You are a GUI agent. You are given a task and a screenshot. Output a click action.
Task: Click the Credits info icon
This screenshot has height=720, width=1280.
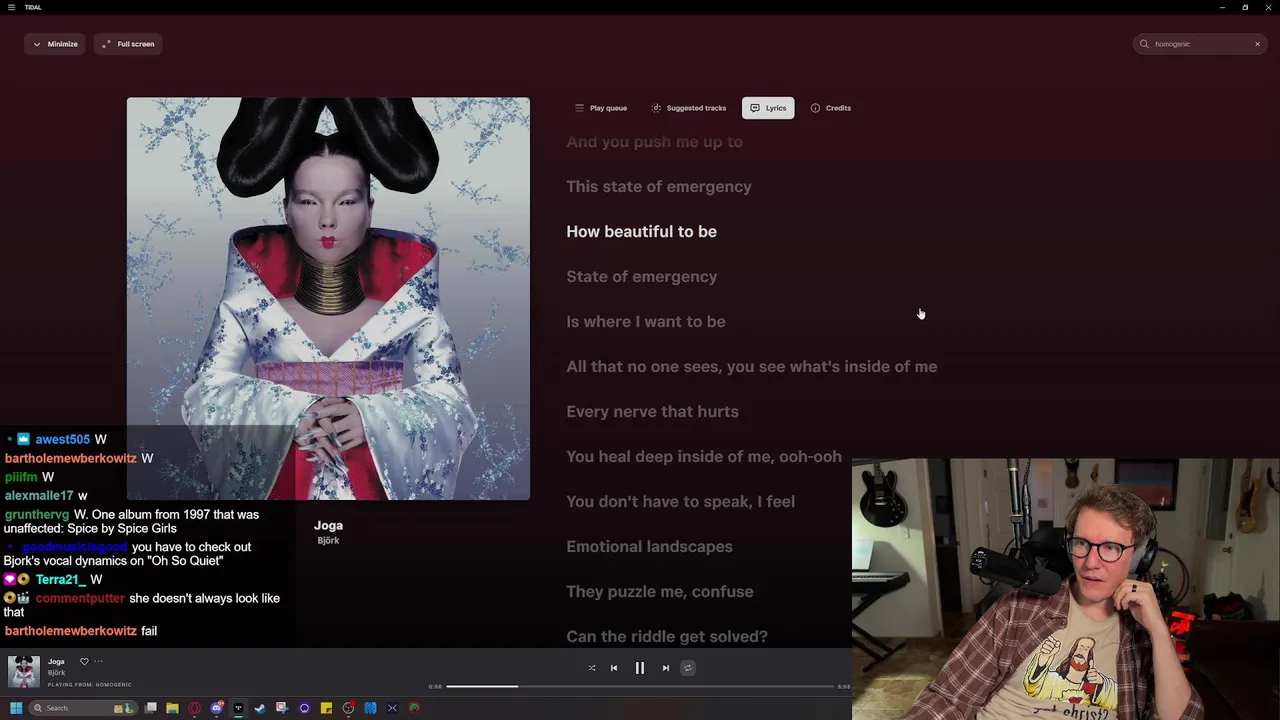(x=815, y=108)
